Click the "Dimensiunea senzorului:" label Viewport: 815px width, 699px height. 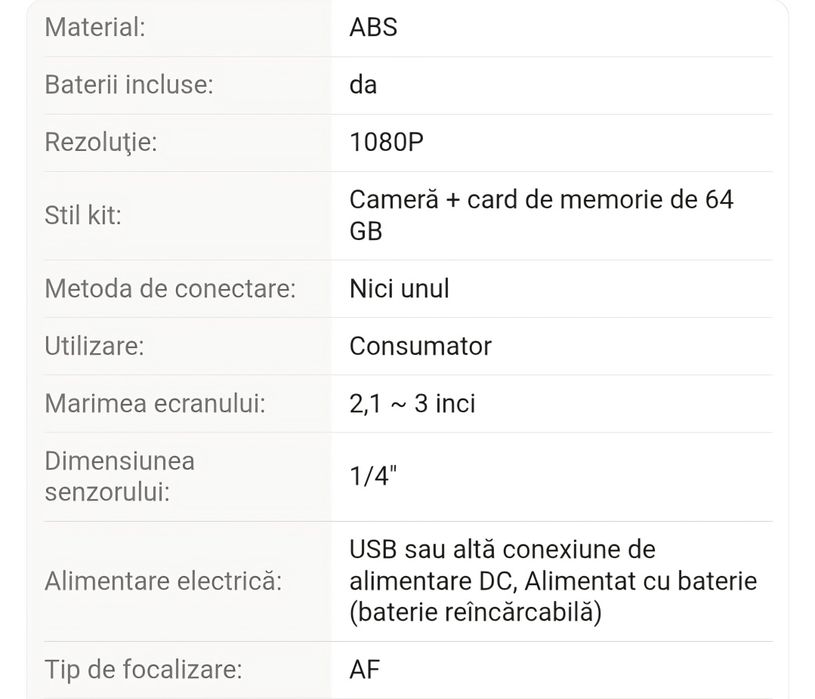[x=120, y=476]
